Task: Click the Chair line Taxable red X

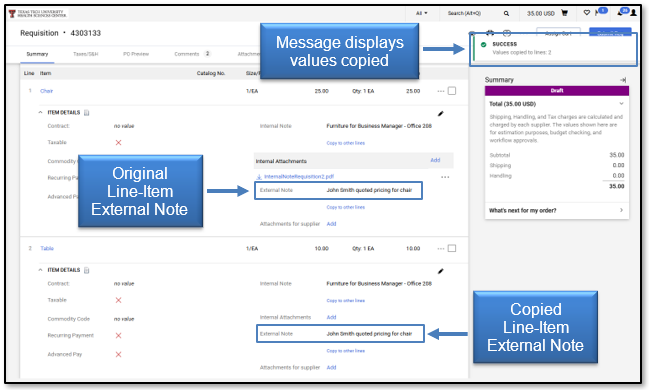Action: click(x=118, y=143)
